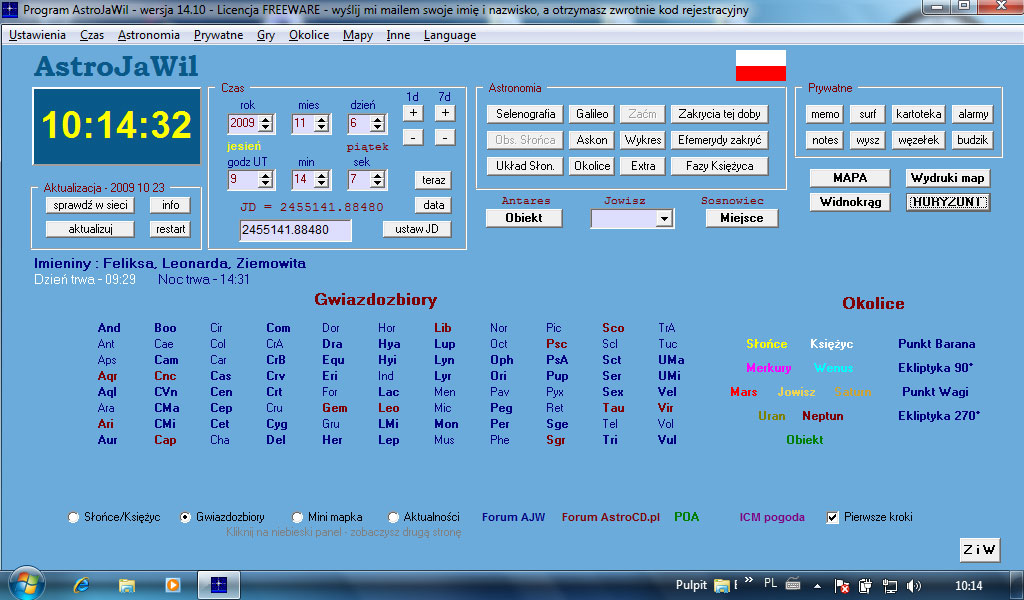Screen dimensions: 1024x600
Task: Choose the Aktualności radio option
Action: pos(393,517)
